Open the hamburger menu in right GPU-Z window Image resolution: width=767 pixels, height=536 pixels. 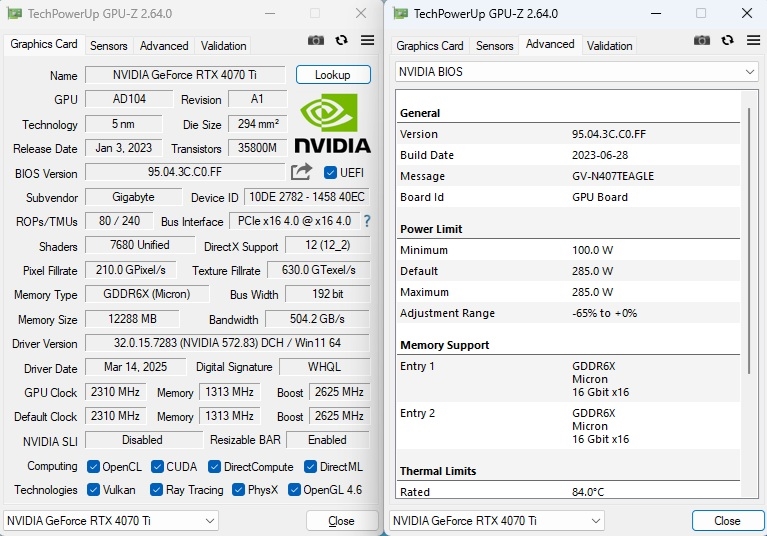click(753, 40)
